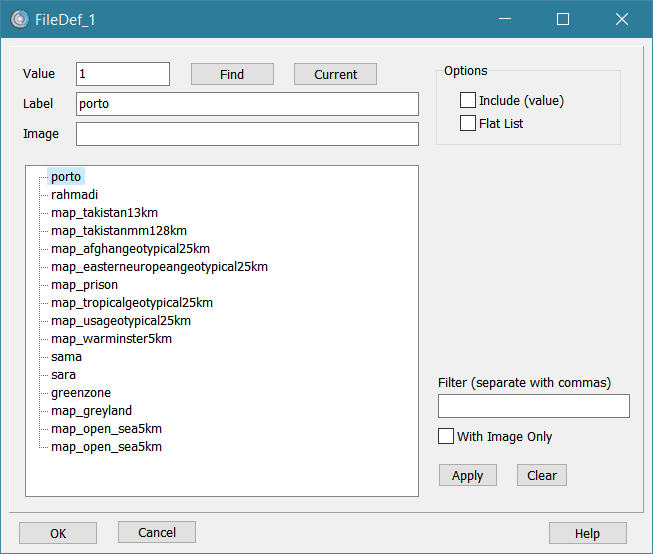
Task: Select map_takistan13km tree entry
Action: pos(104,213)
